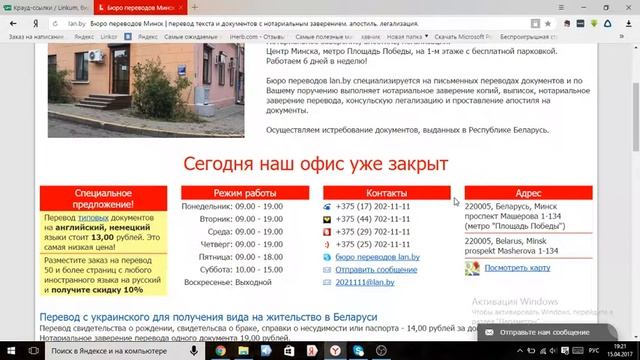Open the 'Отправьте нам сообщение' chat widget

click(547, 332)
